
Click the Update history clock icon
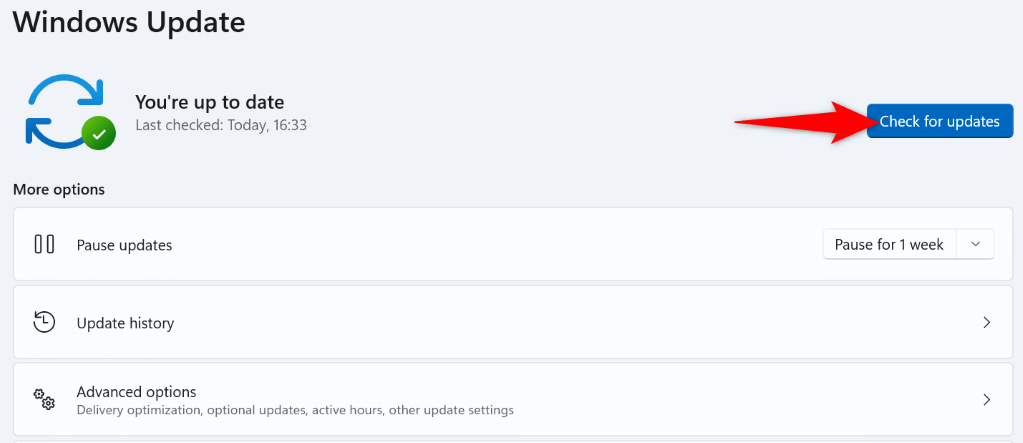tap(44, 322)
